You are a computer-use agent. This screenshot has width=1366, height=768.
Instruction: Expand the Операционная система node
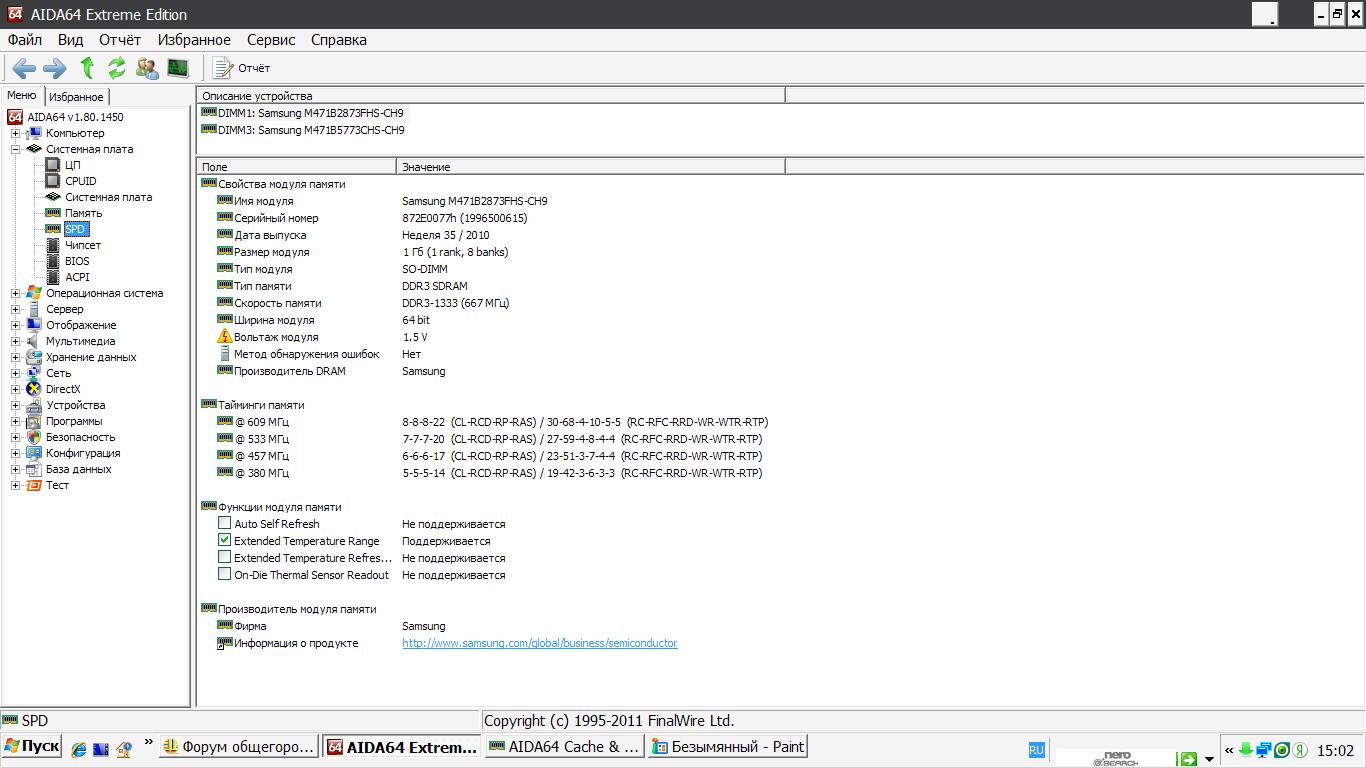point(15,293)
